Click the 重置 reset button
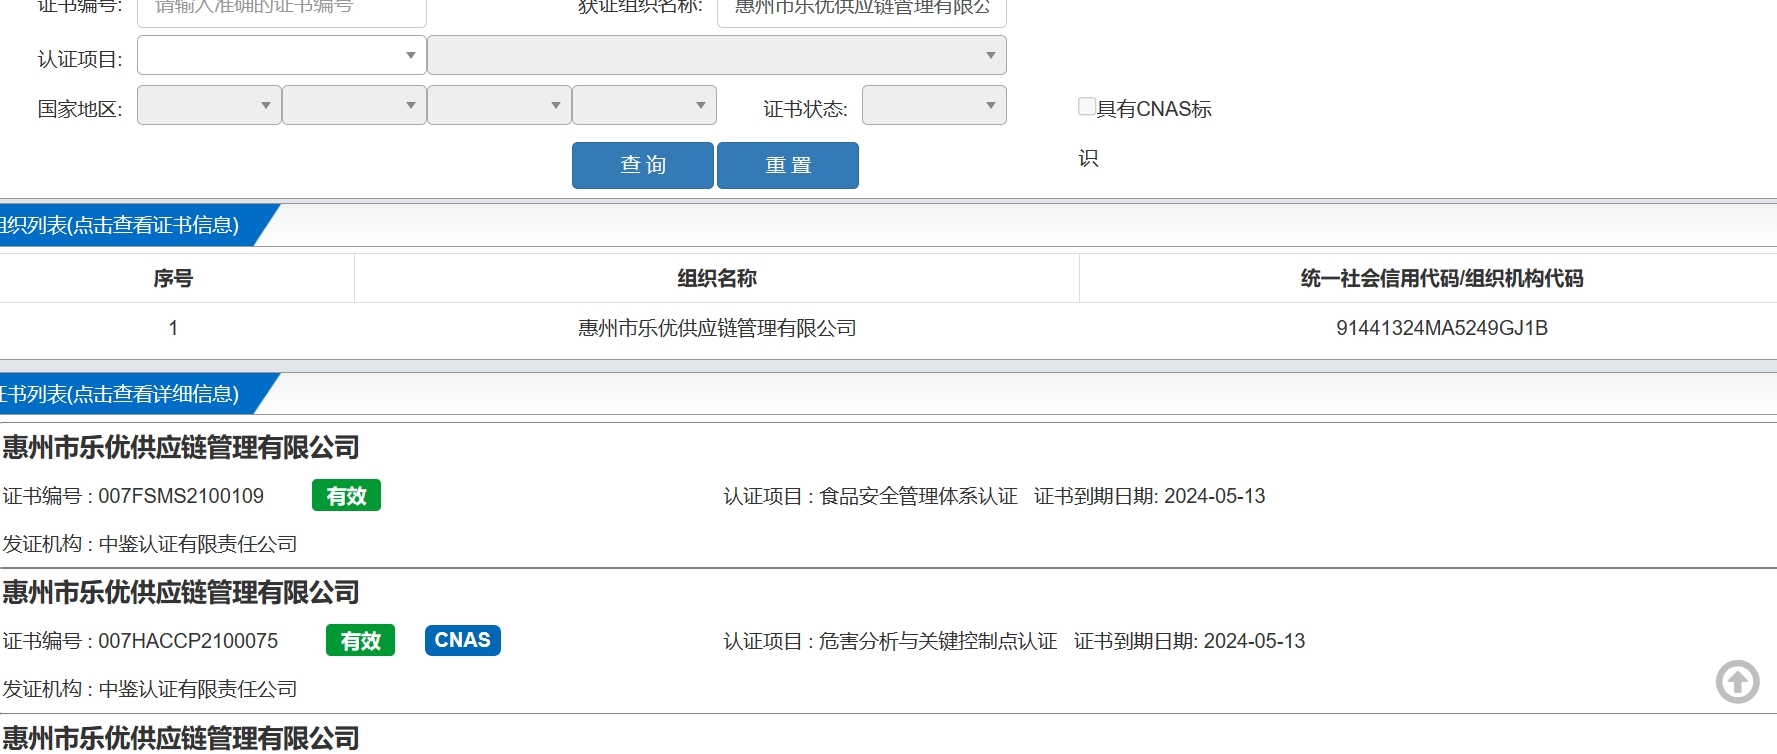The height and width of the screenshot is (754, 1777). point(788,165)
